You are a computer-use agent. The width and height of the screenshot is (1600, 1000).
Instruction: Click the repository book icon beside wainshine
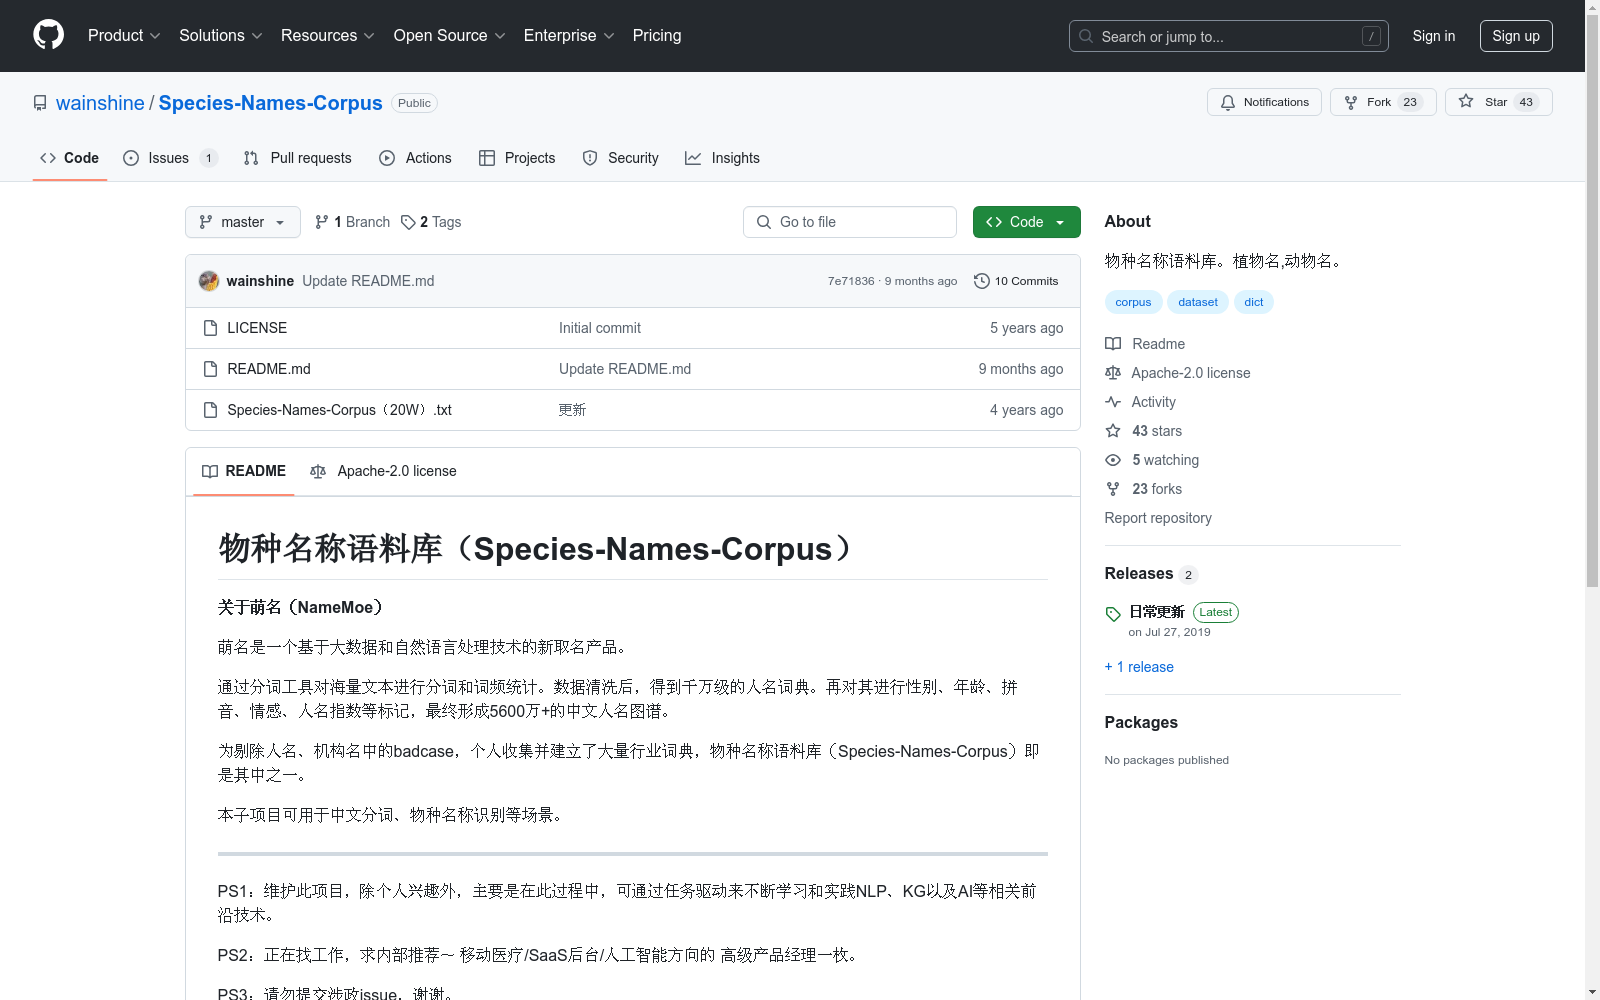[40, 103]
